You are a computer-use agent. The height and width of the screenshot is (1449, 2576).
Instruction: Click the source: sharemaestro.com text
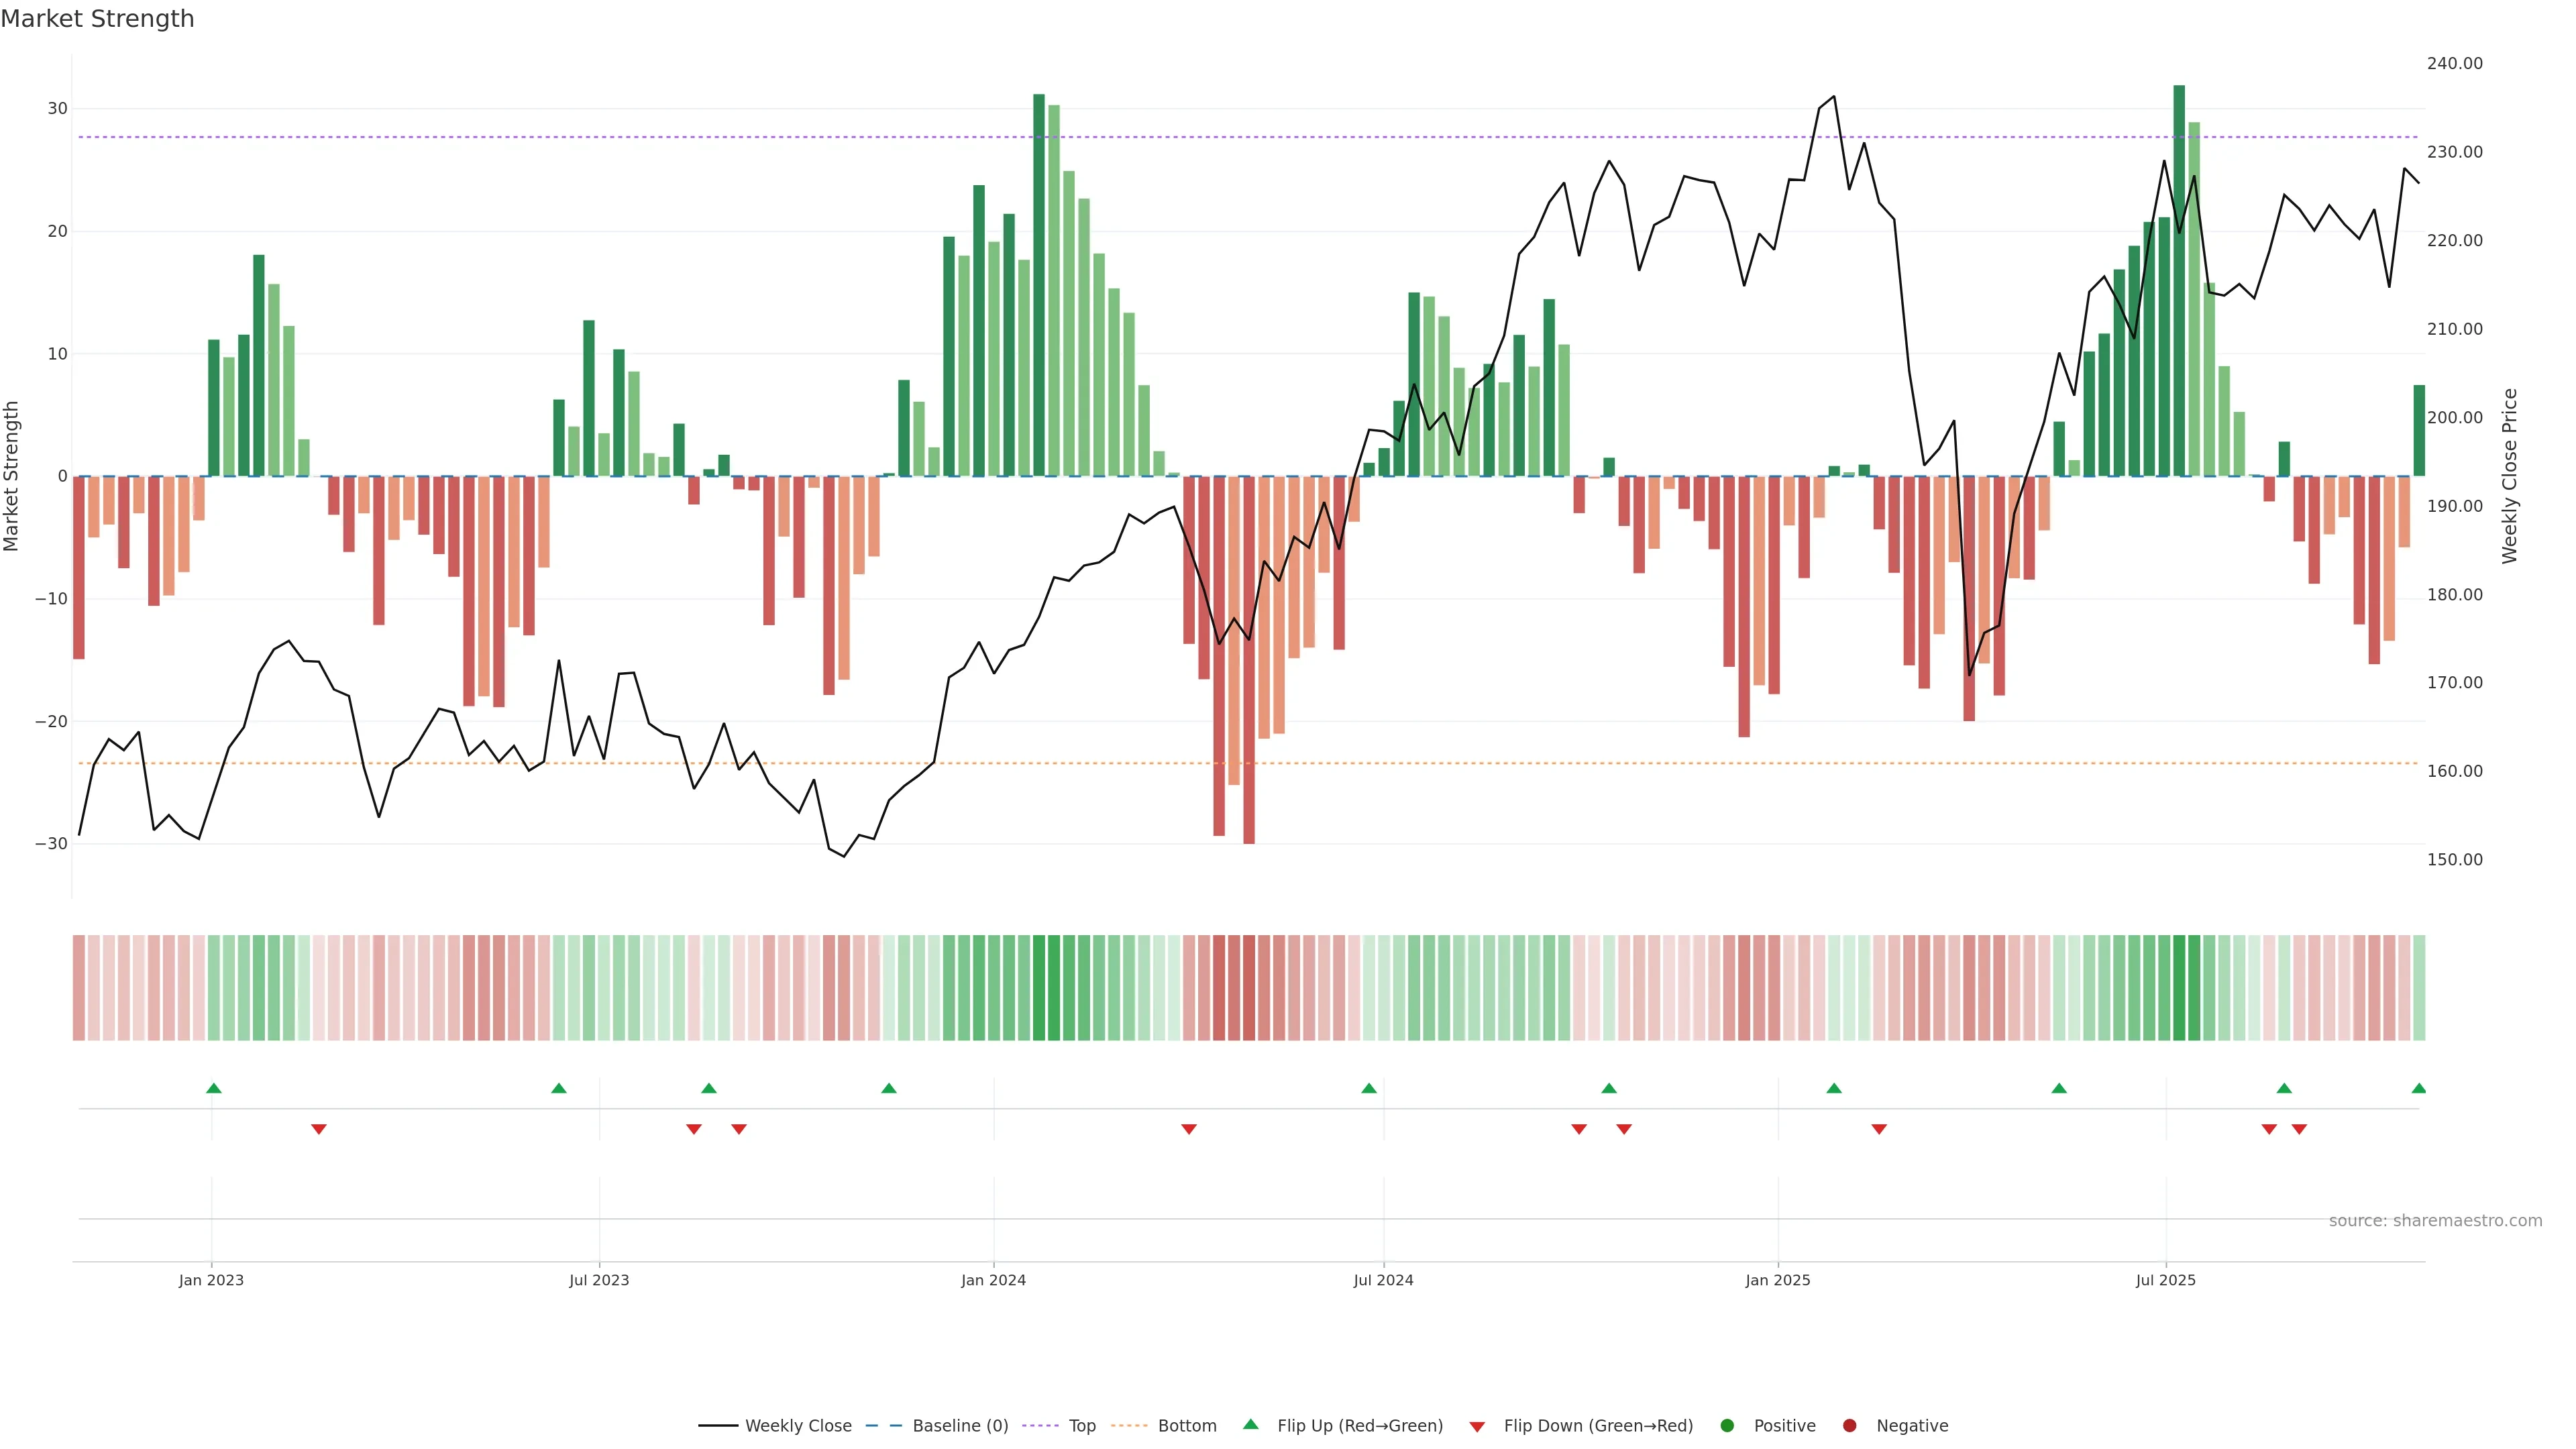click(2435, 1220)
